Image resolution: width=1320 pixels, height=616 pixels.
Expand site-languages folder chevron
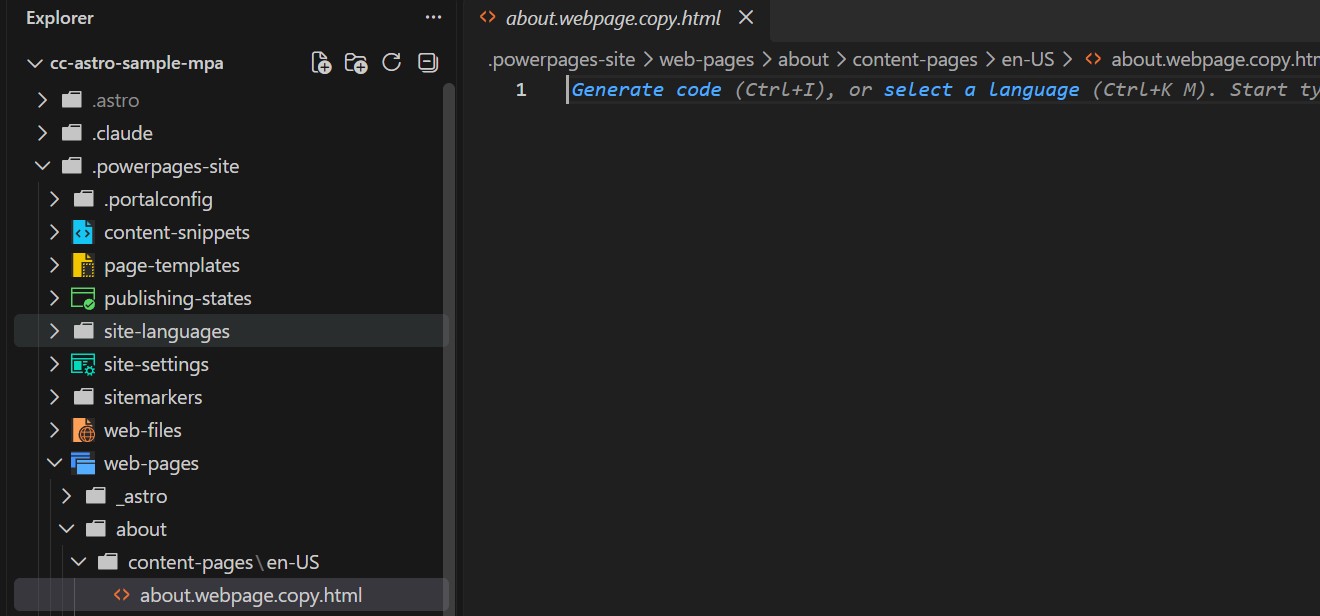pyautogui.click(x=54, y=331)
